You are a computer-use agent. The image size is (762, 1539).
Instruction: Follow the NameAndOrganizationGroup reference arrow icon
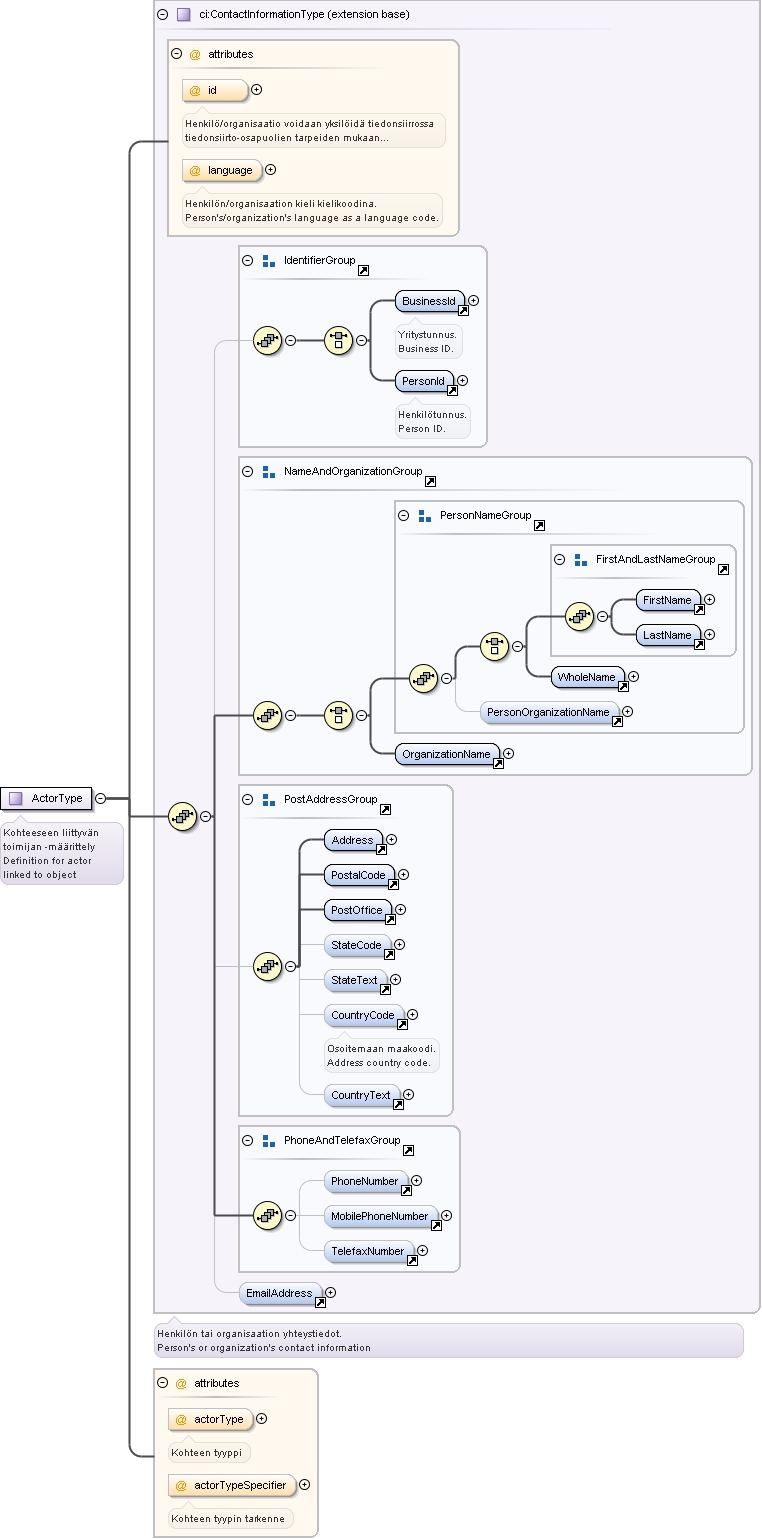[430, 481]
